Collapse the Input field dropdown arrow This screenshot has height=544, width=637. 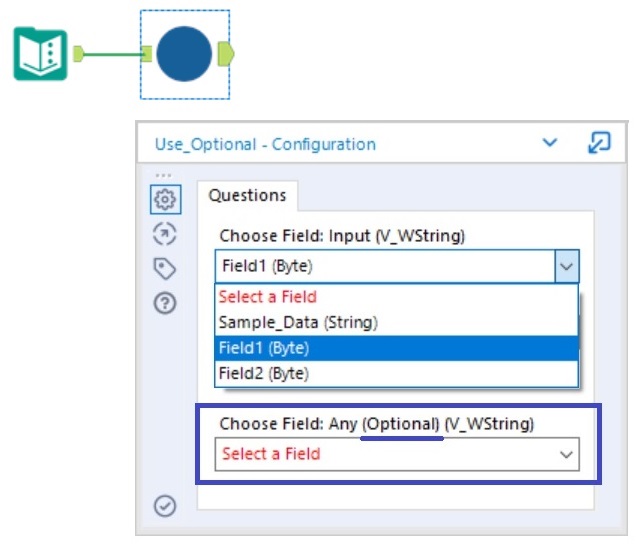point(566,267)
